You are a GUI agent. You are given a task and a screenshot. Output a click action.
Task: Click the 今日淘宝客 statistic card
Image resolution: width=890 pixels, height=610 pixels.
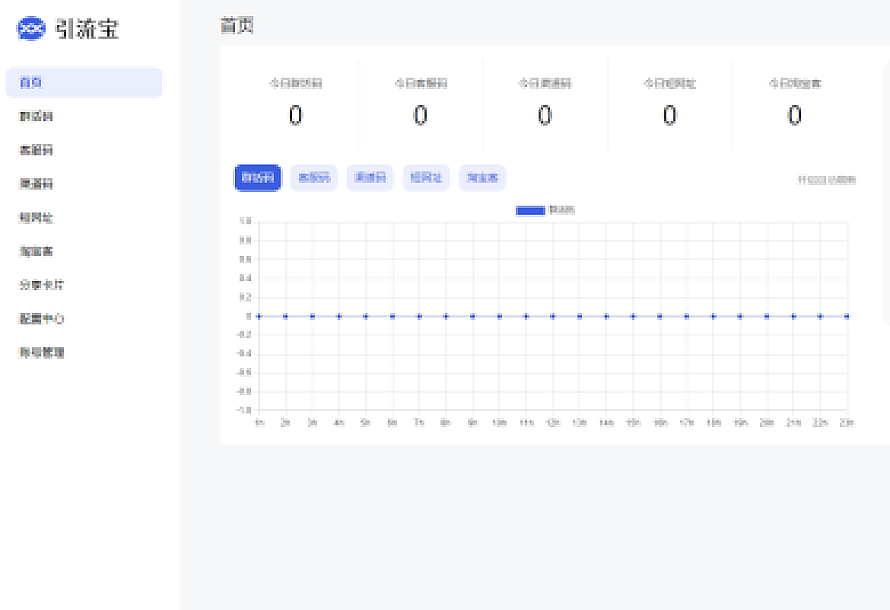[x=794, y=104]
